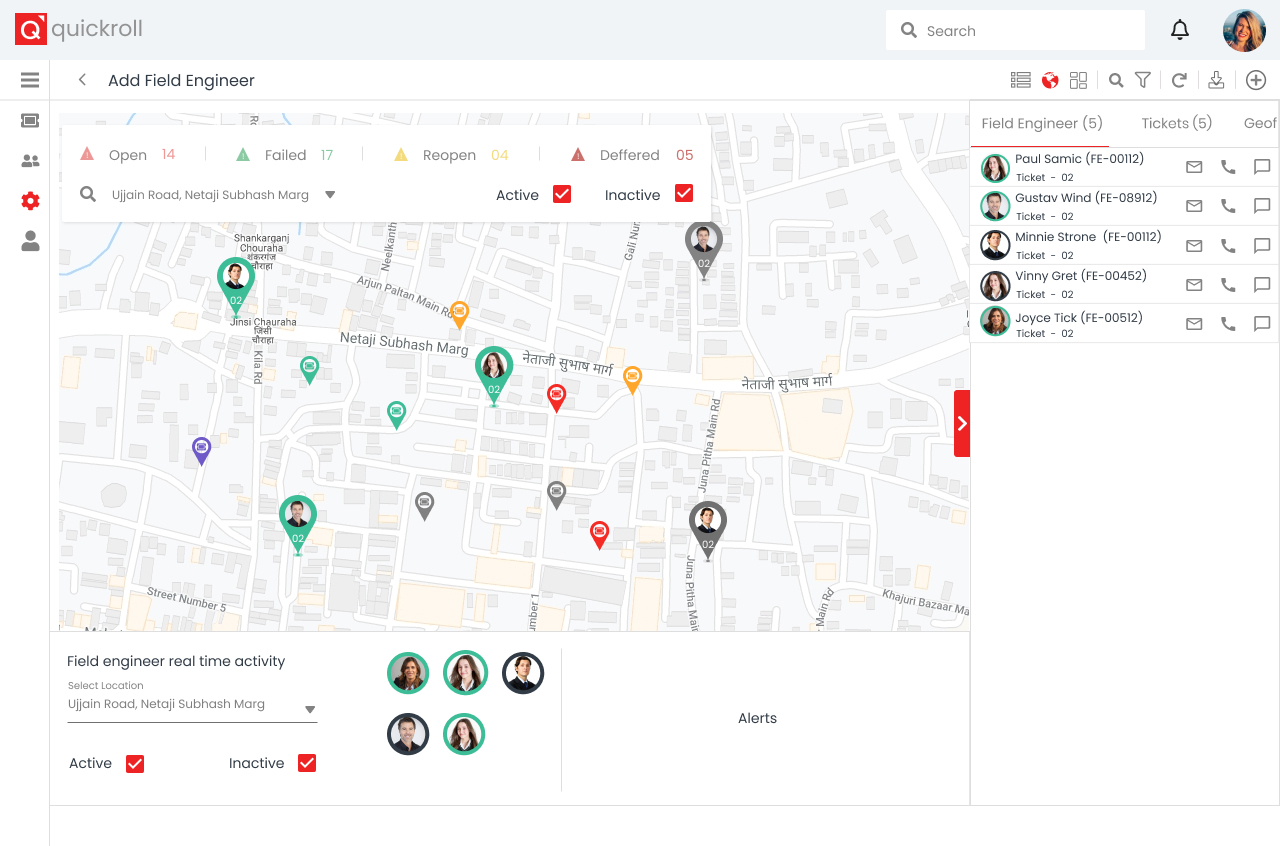The image size is (1280, 846).
Task: Open single-user profile icon in sidebar
Action: click(30, 241)
